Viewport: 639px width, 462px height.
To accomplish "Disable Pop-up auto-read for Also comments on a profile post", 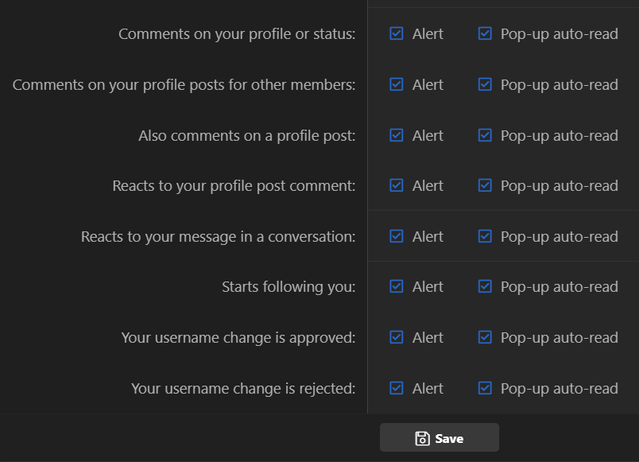I will (485, 135).
